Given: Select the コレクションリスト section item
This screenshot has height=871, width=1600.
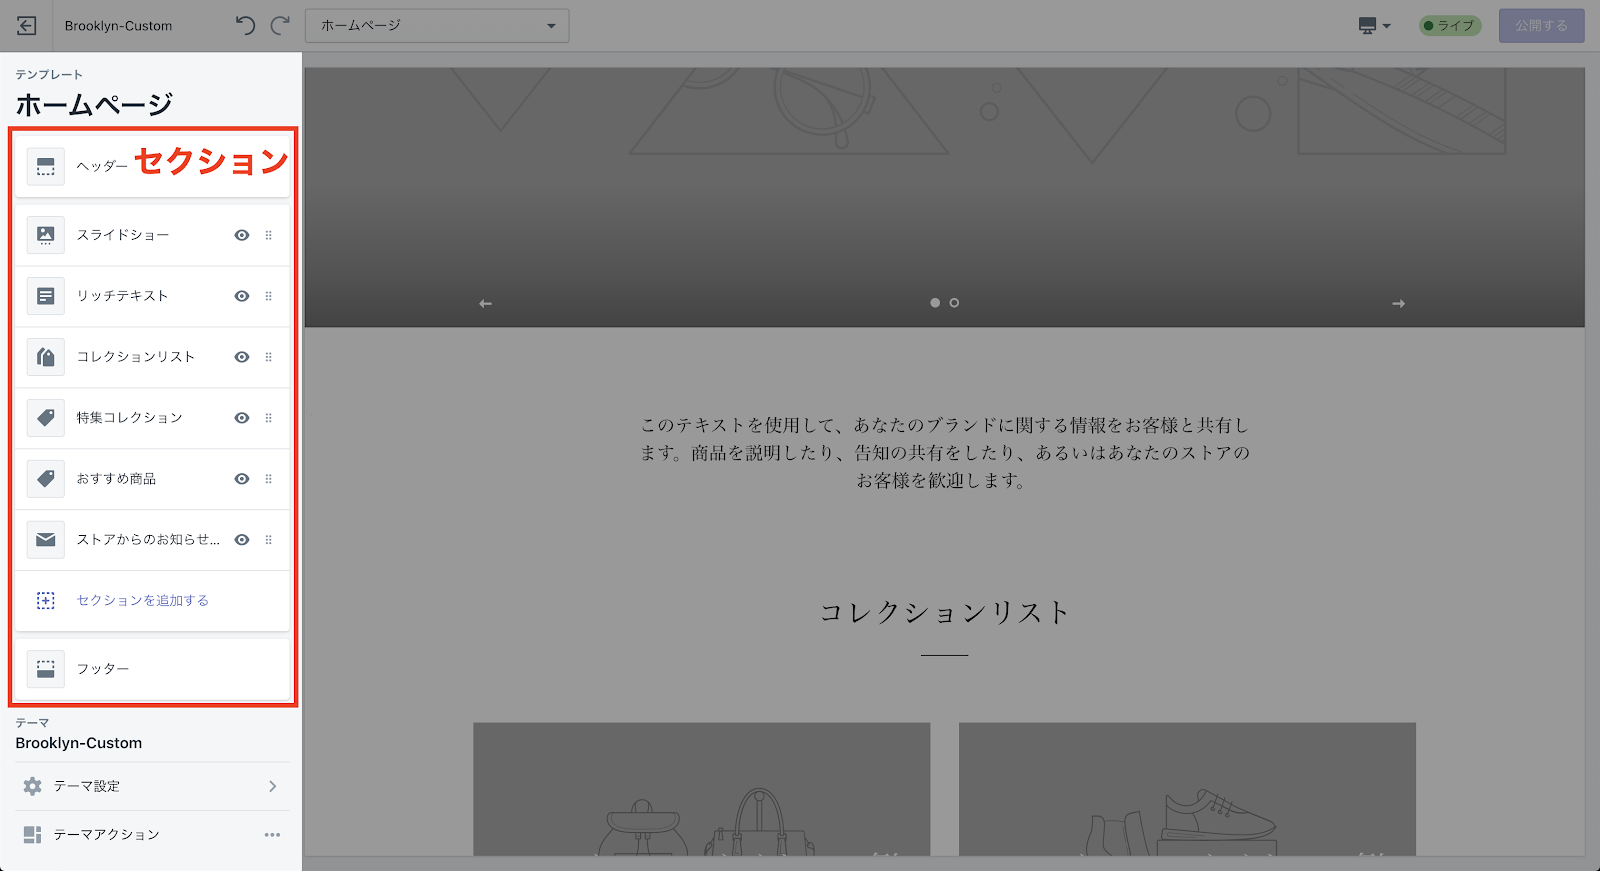Looking at the screenshot, I should [136, 357].
